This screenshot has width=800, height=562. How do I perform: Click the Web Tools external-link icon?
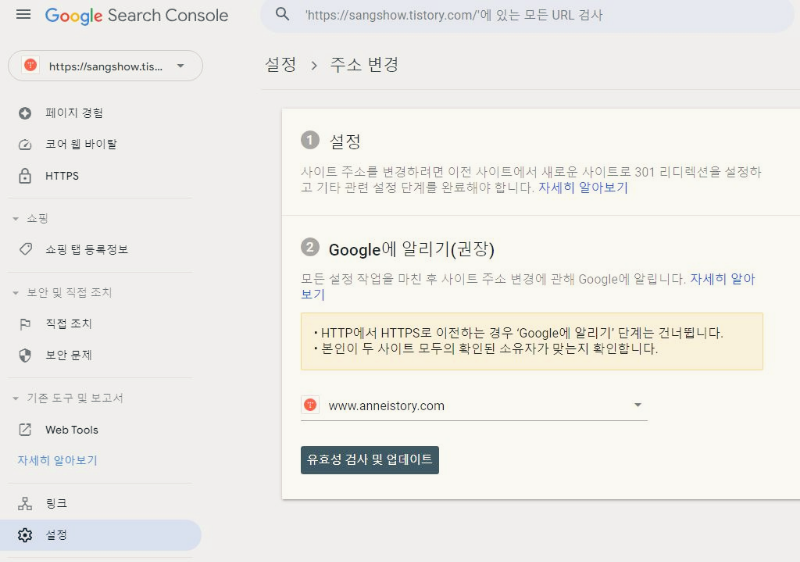pyautogui.click(x=25, y=429)
